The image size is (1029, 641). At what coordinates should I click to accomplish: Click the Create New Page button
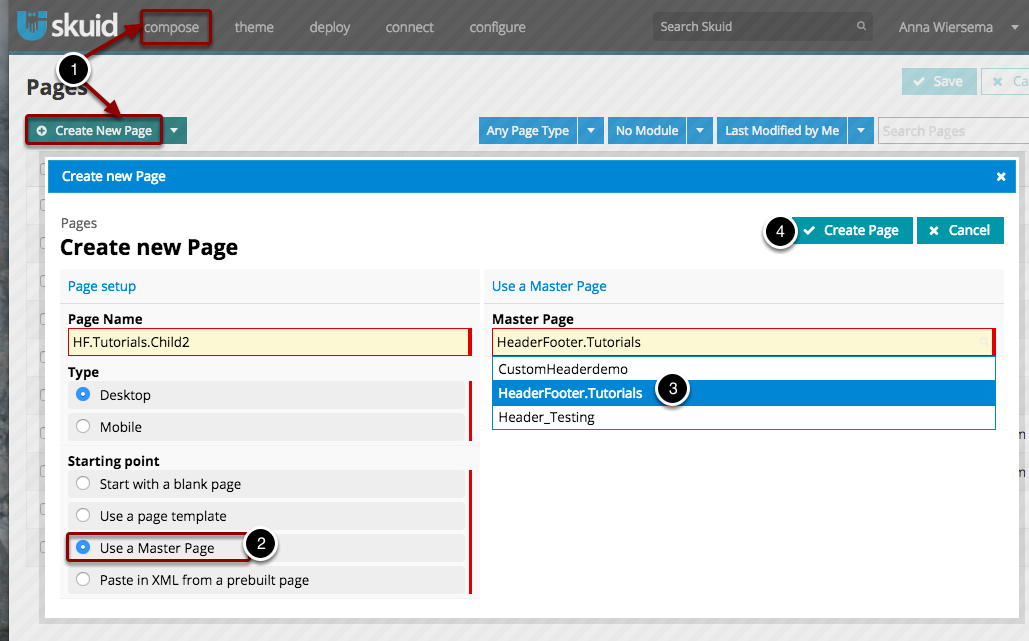click(94, 131)
